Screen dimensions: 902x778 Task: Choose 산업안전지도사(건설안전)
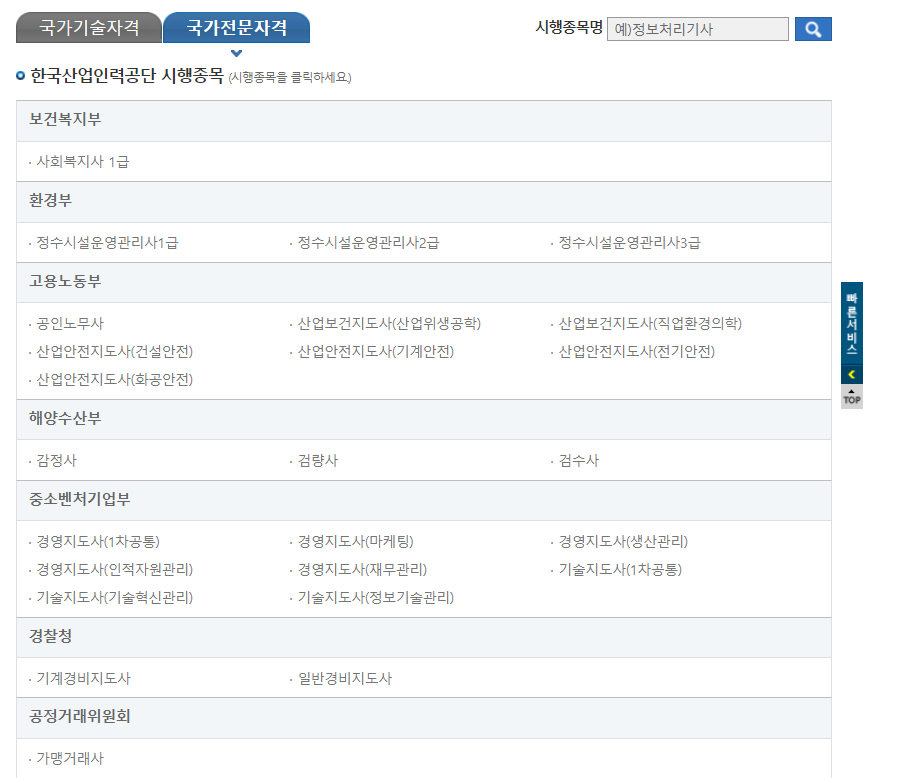[x=114, y=352]
